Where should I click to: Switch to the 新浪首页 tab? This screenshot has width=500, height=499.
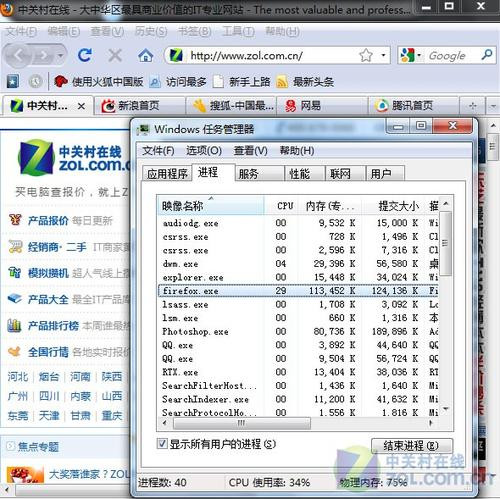pos(139,106)
